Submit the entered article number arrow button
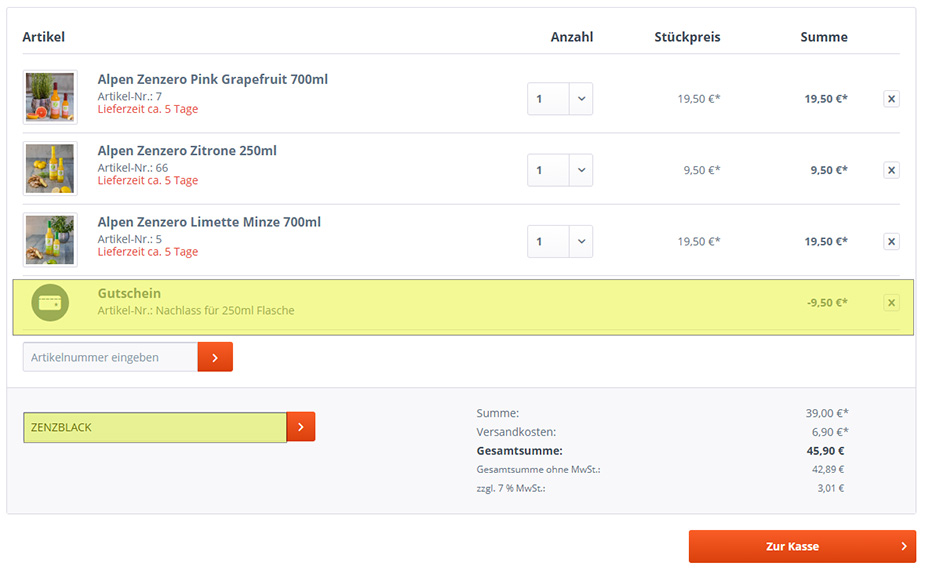The image size is (925, 570). coord(215,357)
